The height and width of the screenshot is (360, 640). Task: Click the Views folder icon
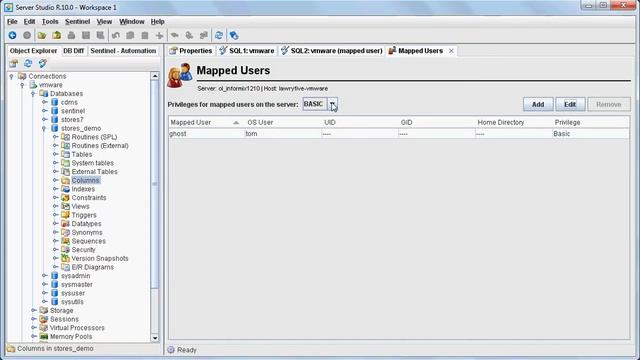pos(65,206)
